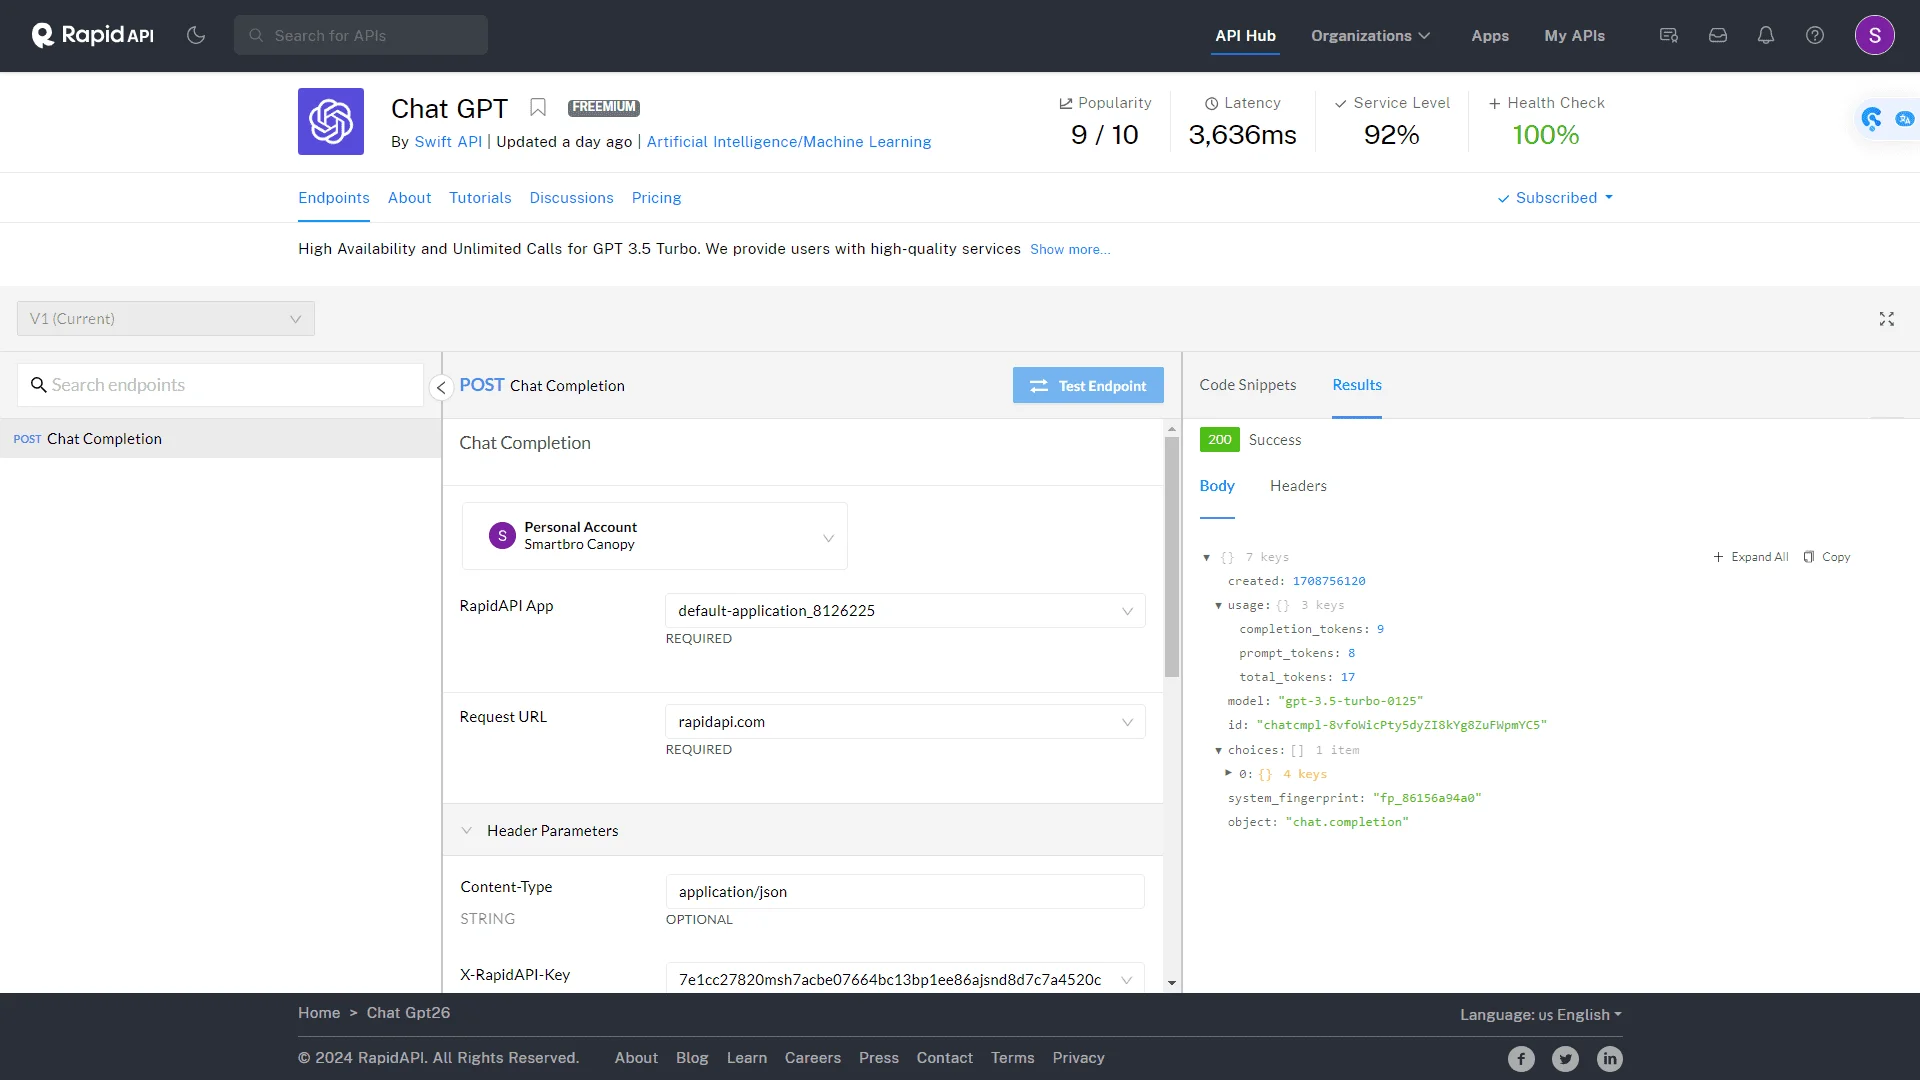Collapse the choices JSON array
The image size is (1920, 1080).
point(1218,750)
